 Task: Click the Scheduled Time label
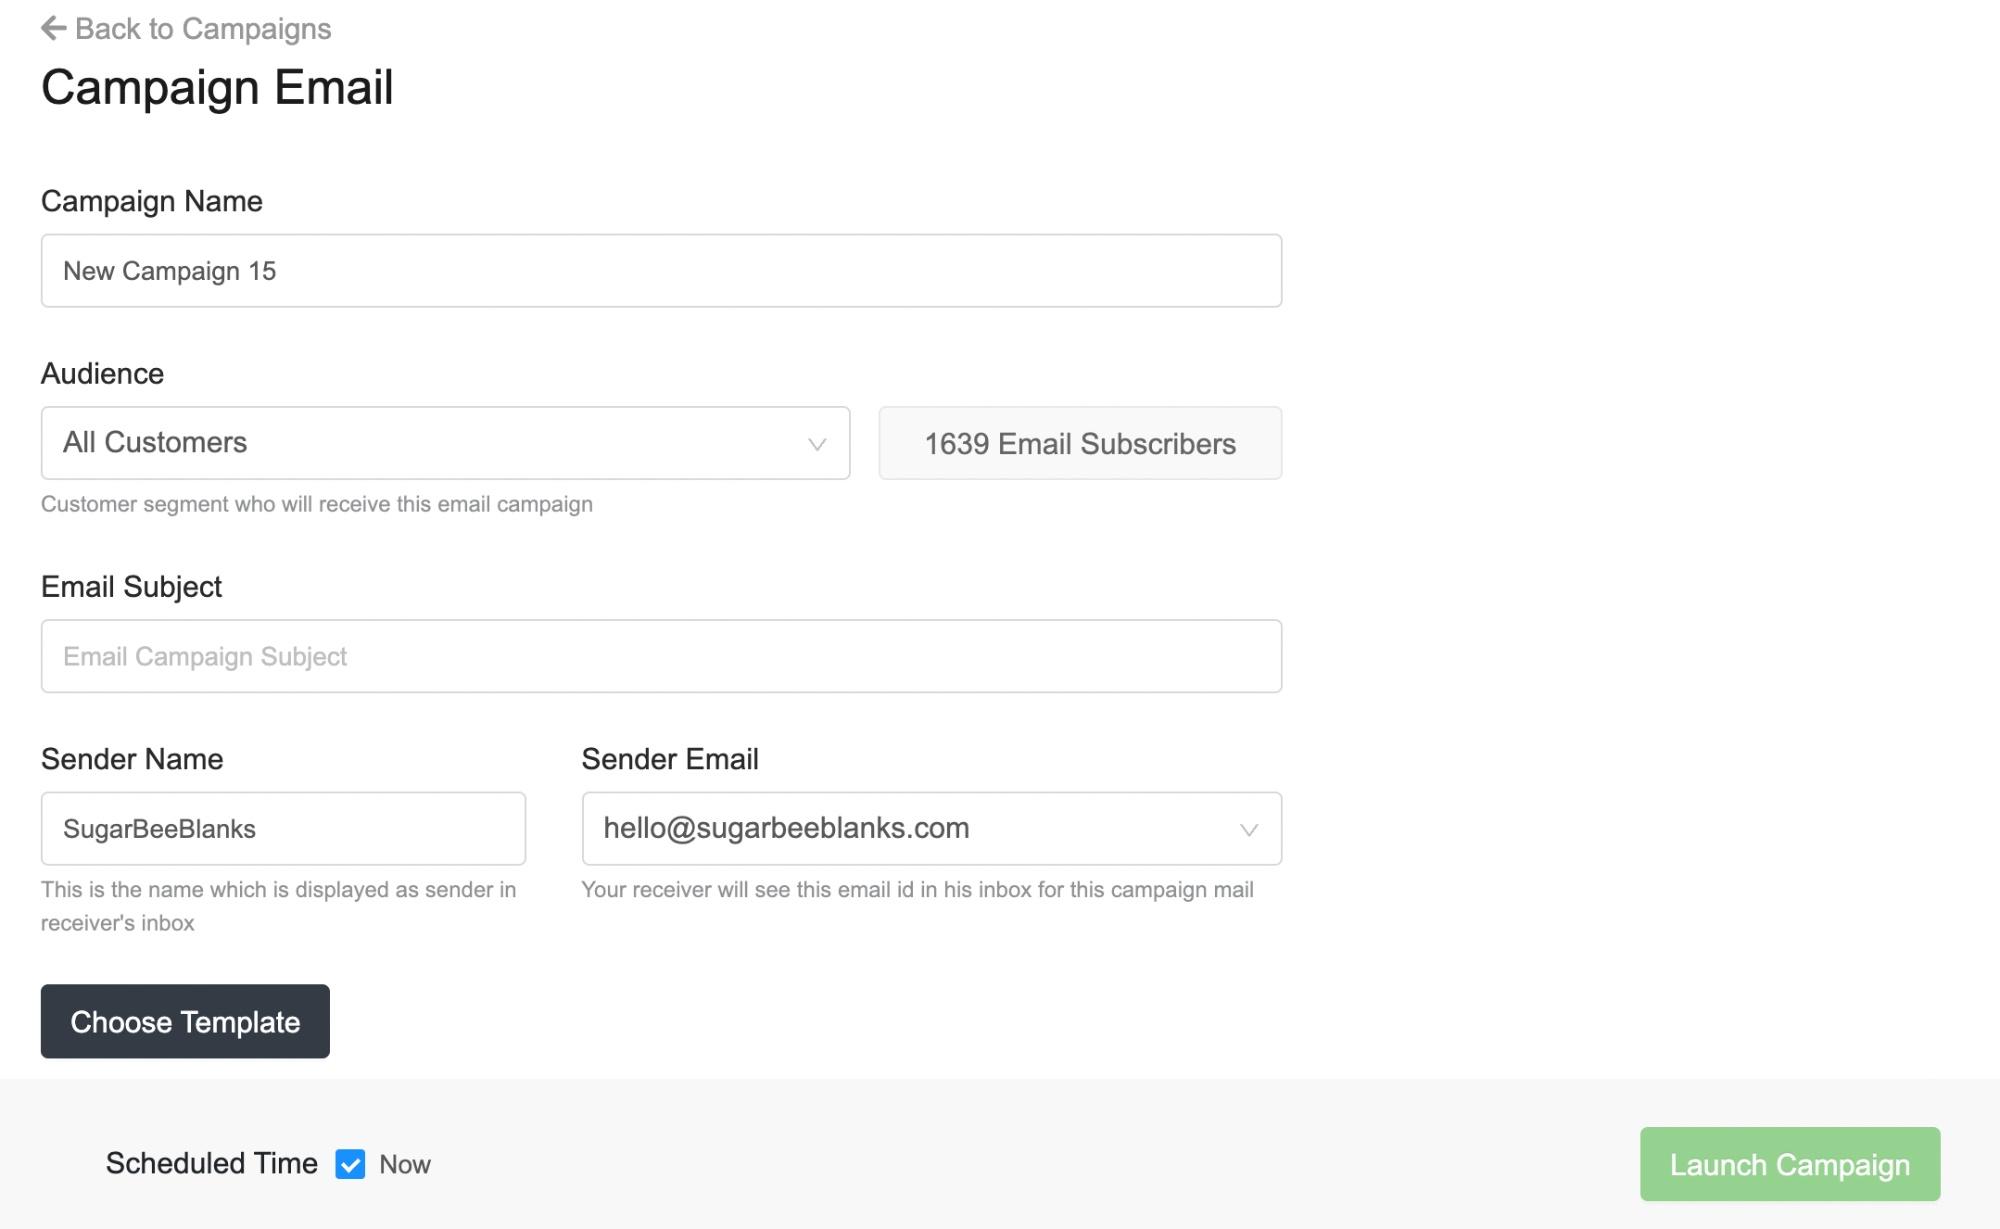click(212, 1163)
